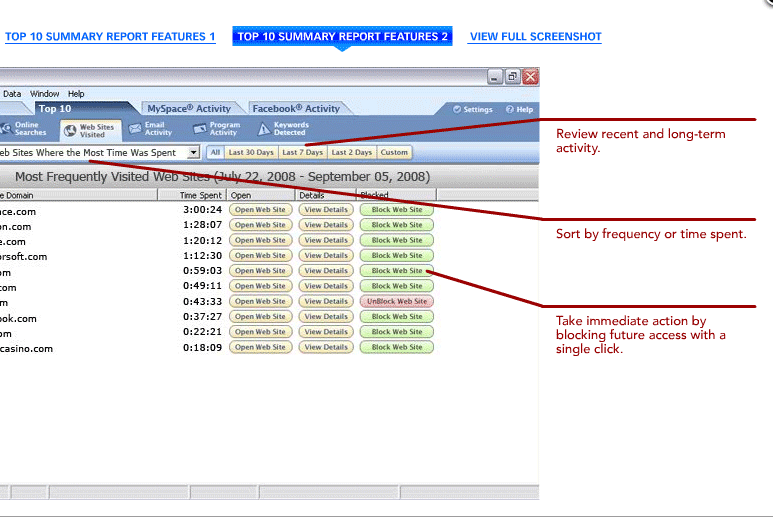The image size is (773, 518).
Task: Filter by All dates
Action: coord(215,152)
